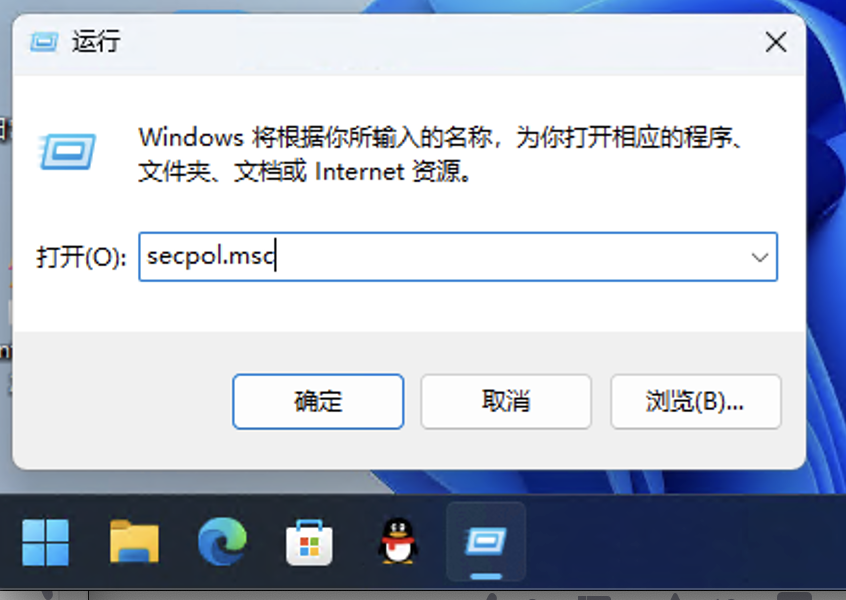The width and height of the screenshot is (846, 600).
Task: Click the grey footer area left of 确定
Action: tap(121, 400)
